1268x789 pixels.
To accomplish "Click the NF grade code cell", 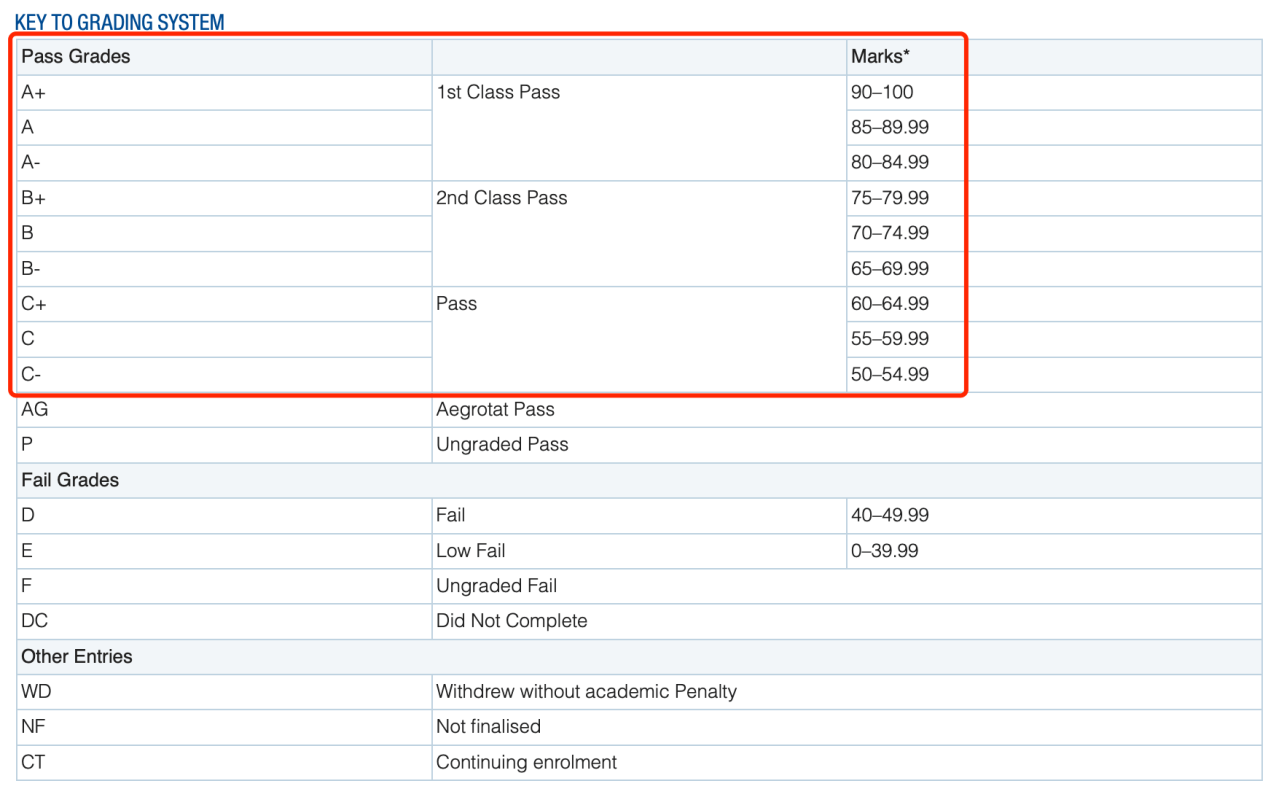I will (32, 727).
